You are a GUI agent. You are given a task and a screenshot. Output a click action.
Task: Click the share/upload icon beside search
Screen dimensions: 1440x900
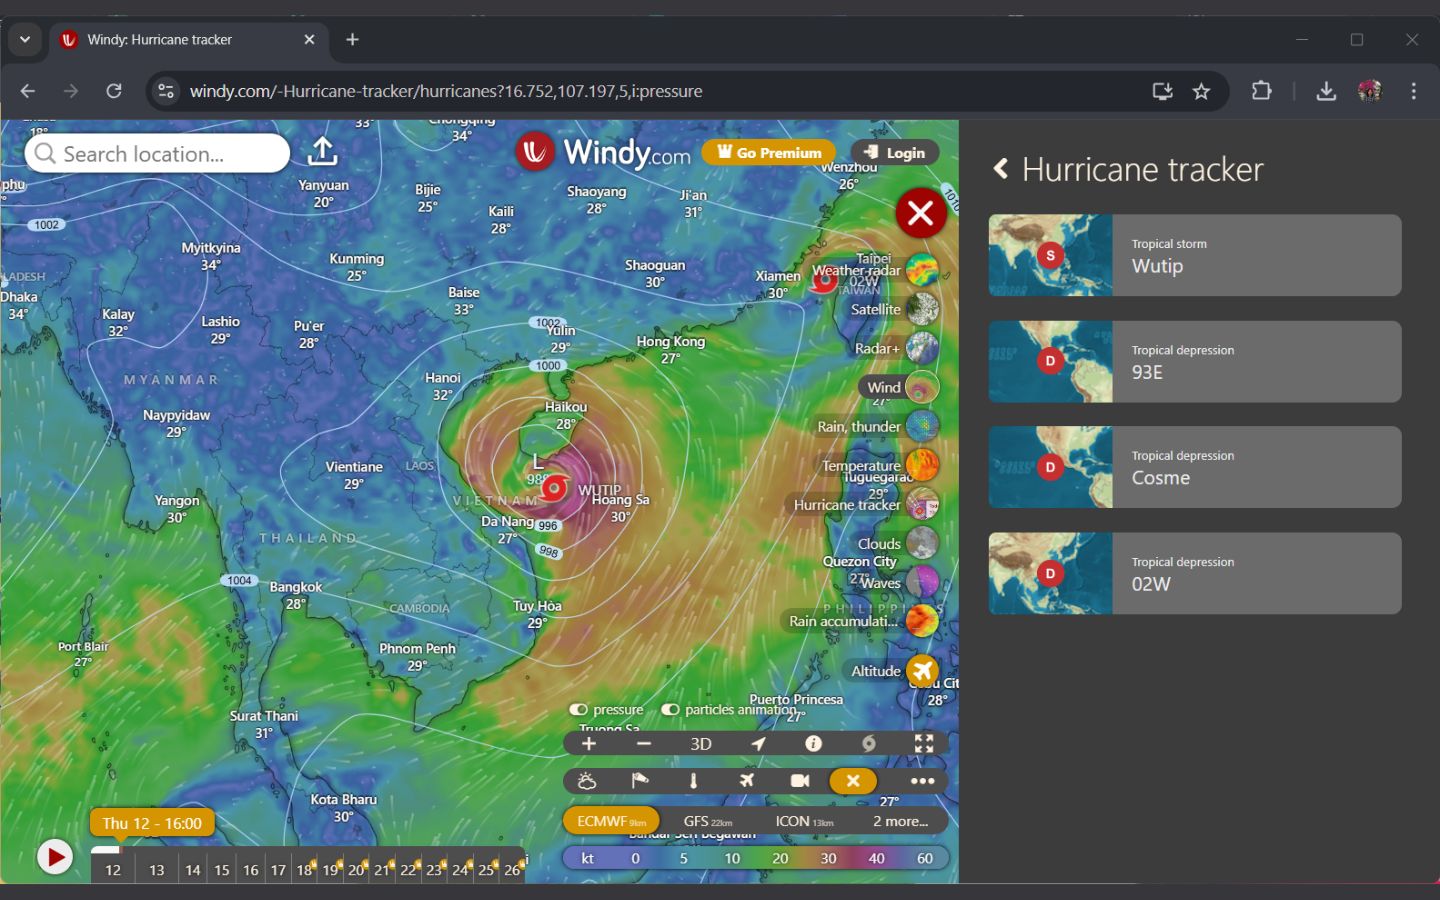coord(322,152)
